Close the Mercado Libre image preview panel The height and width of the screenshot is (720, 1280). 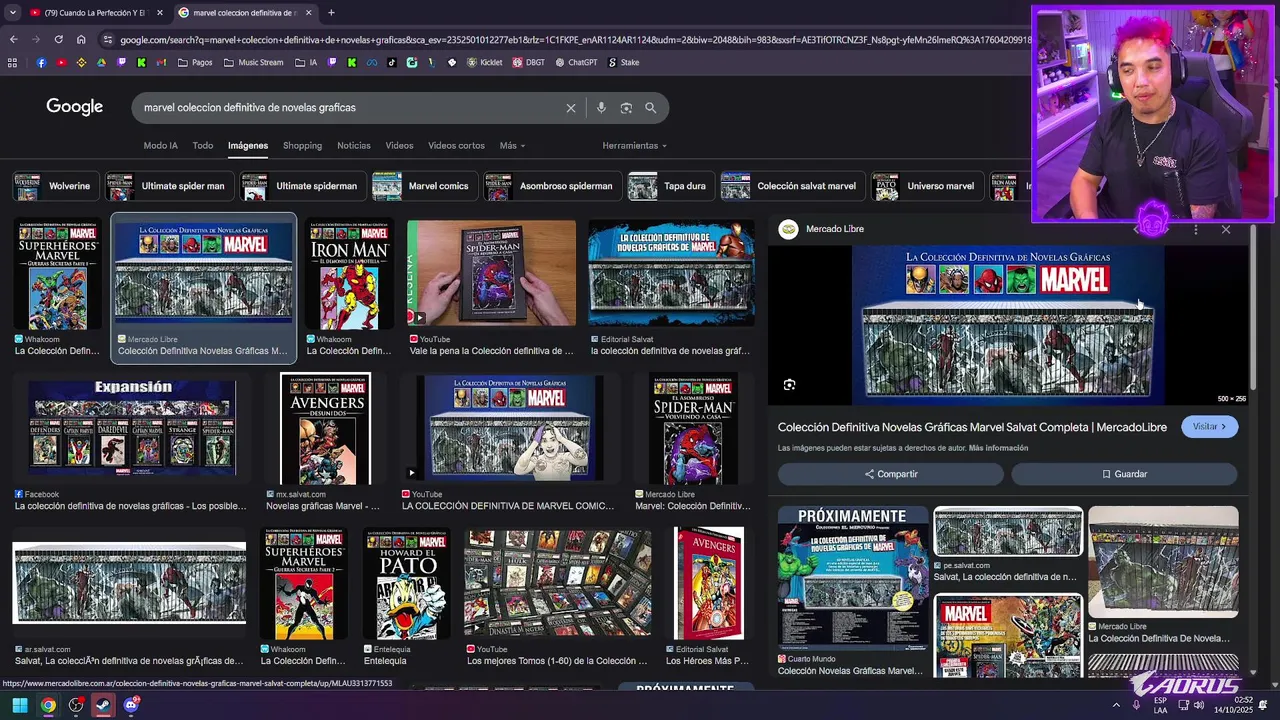(1226, 229)
